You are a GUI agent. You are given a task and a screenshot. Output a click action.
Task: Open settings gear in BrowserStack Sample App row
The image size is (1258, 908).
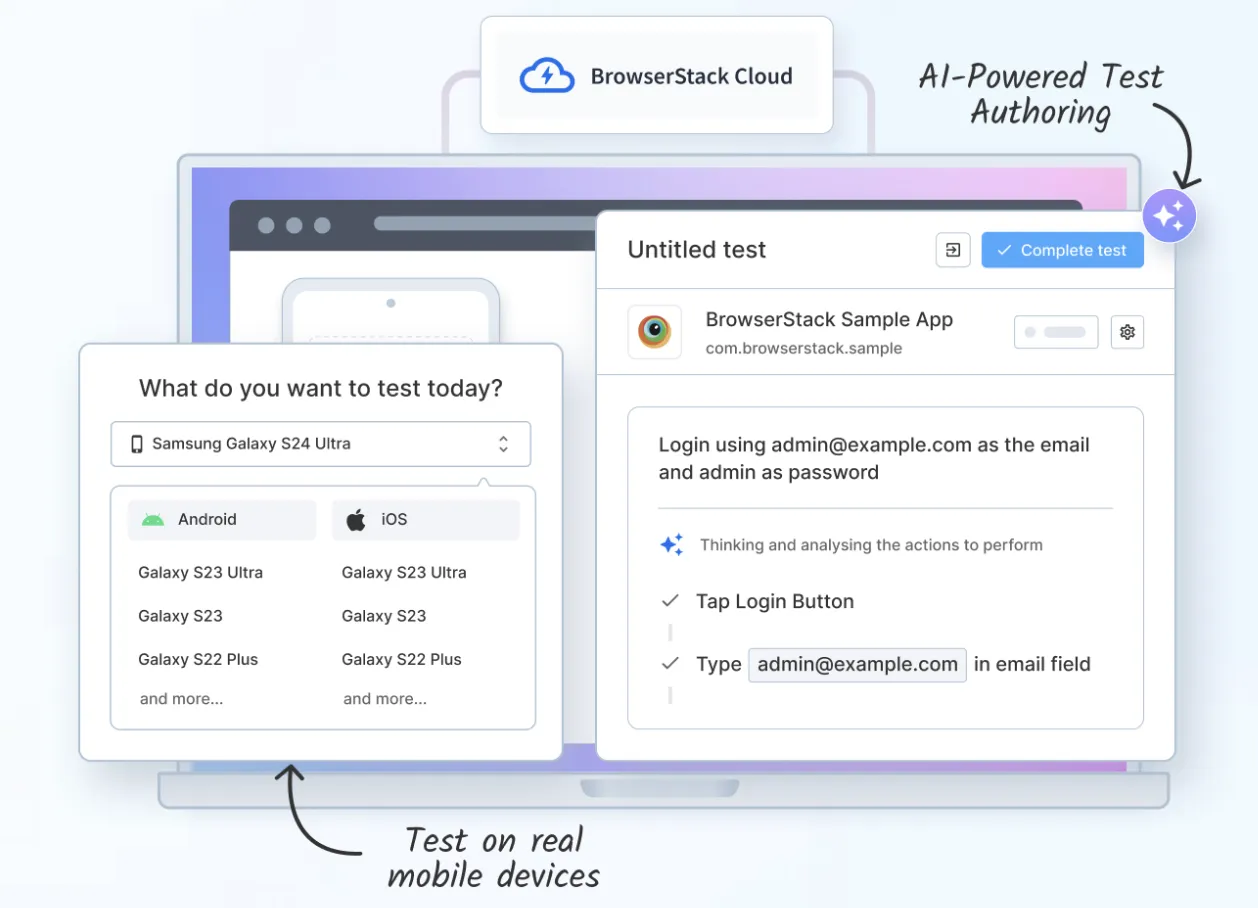1128,332
